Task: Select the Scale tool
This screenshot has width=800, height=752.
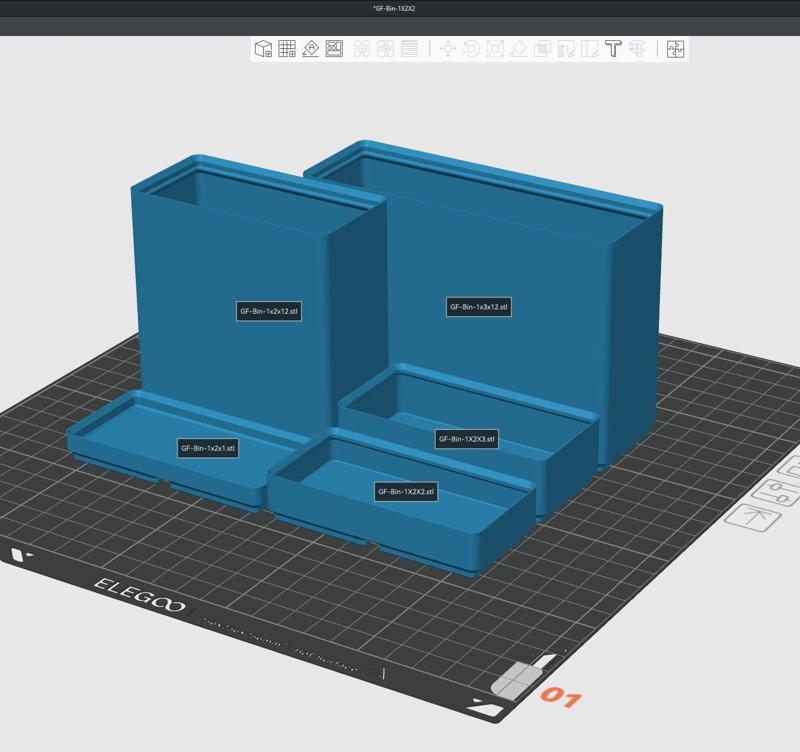Action: [495, 49]
